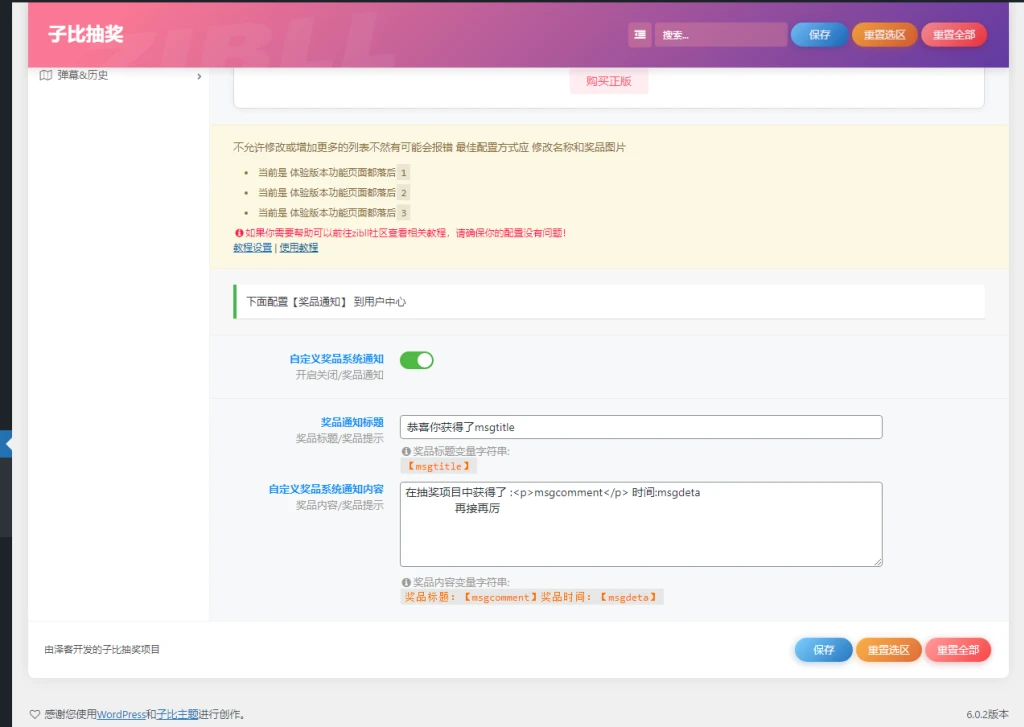The width and height of the screenshot is (1024, 727).
Task: Click the heart icon in the footer
Action: [x=37, y=714]
